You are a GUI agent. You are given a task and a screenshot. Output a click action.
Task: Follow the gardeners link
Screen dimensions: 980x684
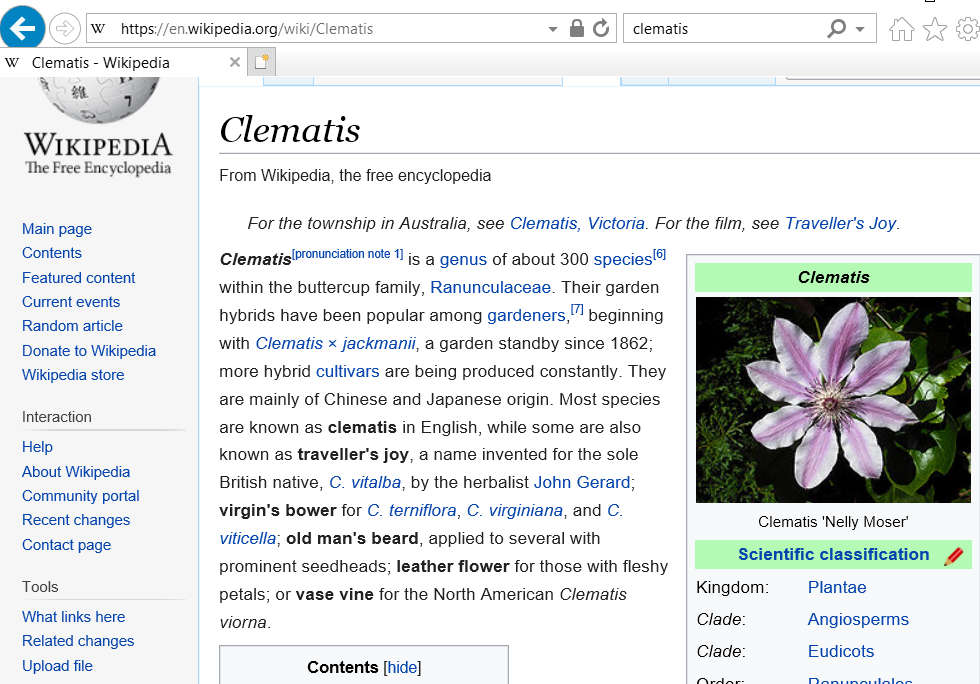pos(526,316)
